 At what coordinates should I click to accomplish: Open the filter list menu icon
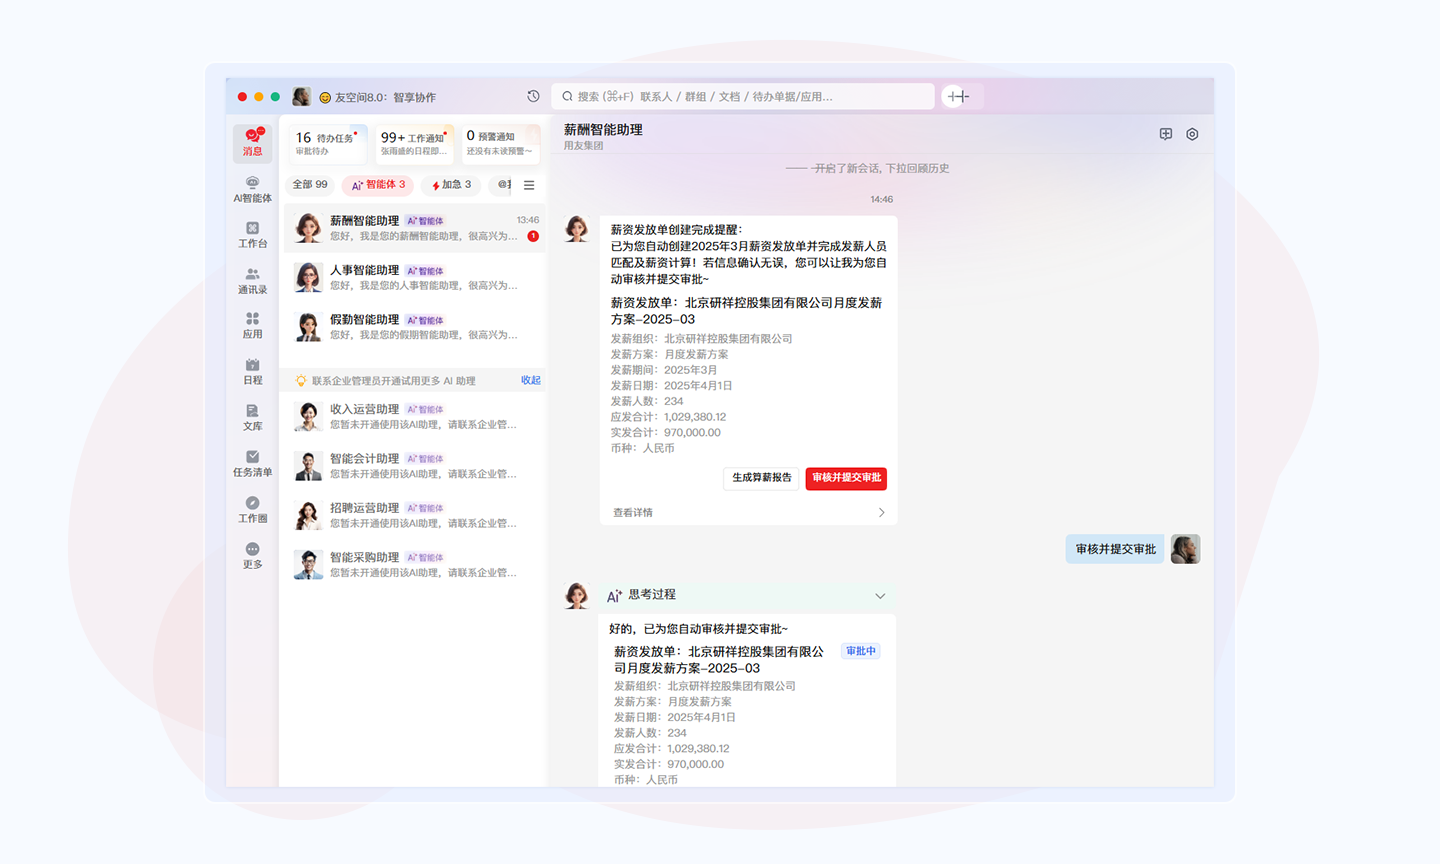click(529, 185)
